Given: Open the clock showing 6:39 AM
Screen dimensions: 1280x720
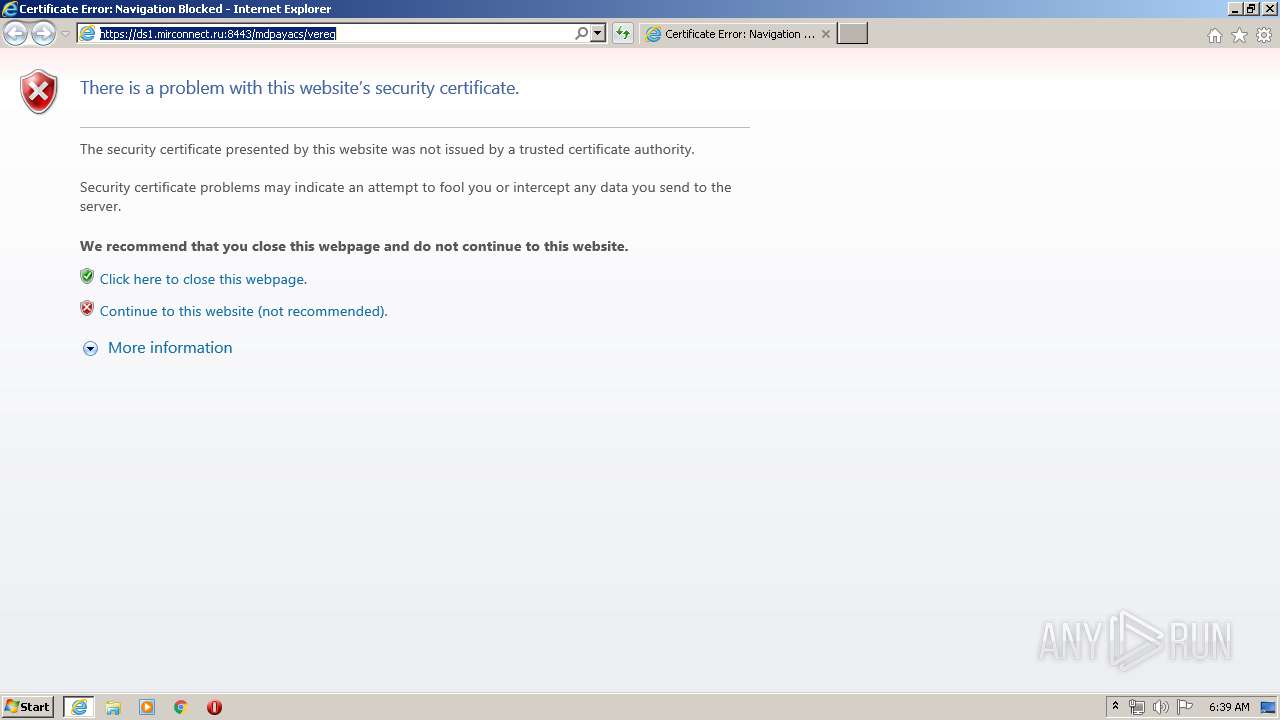Looking at the screenshot, I should coord(1229,707).
